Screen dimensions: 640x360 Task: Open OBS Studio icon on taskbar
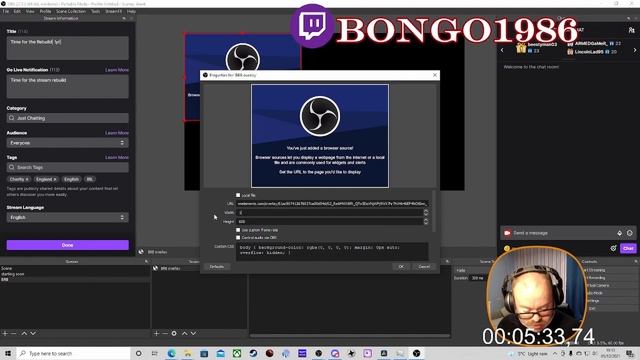click(416, 353)
